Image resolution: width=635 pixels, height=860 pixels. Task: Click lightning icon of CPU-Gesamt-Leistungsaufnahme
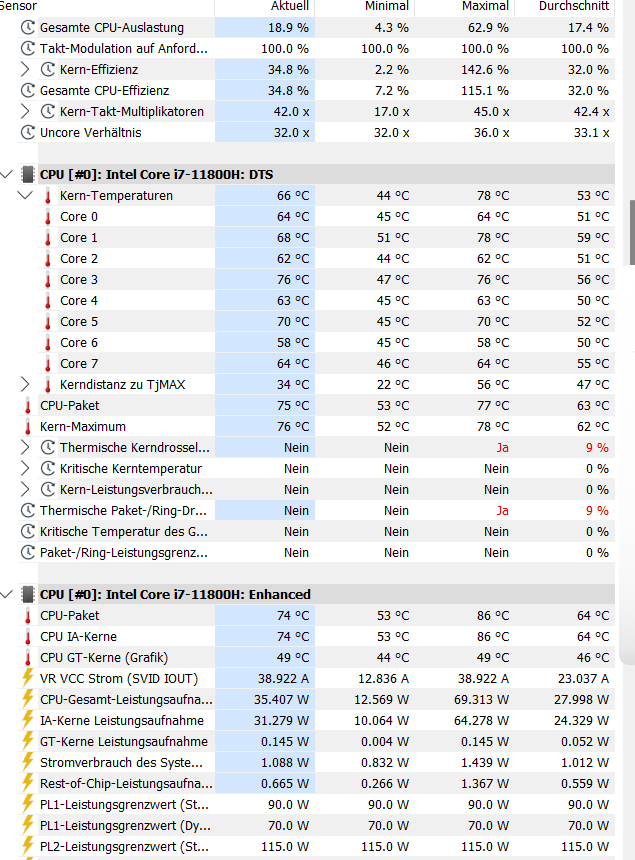click(28, 699)
